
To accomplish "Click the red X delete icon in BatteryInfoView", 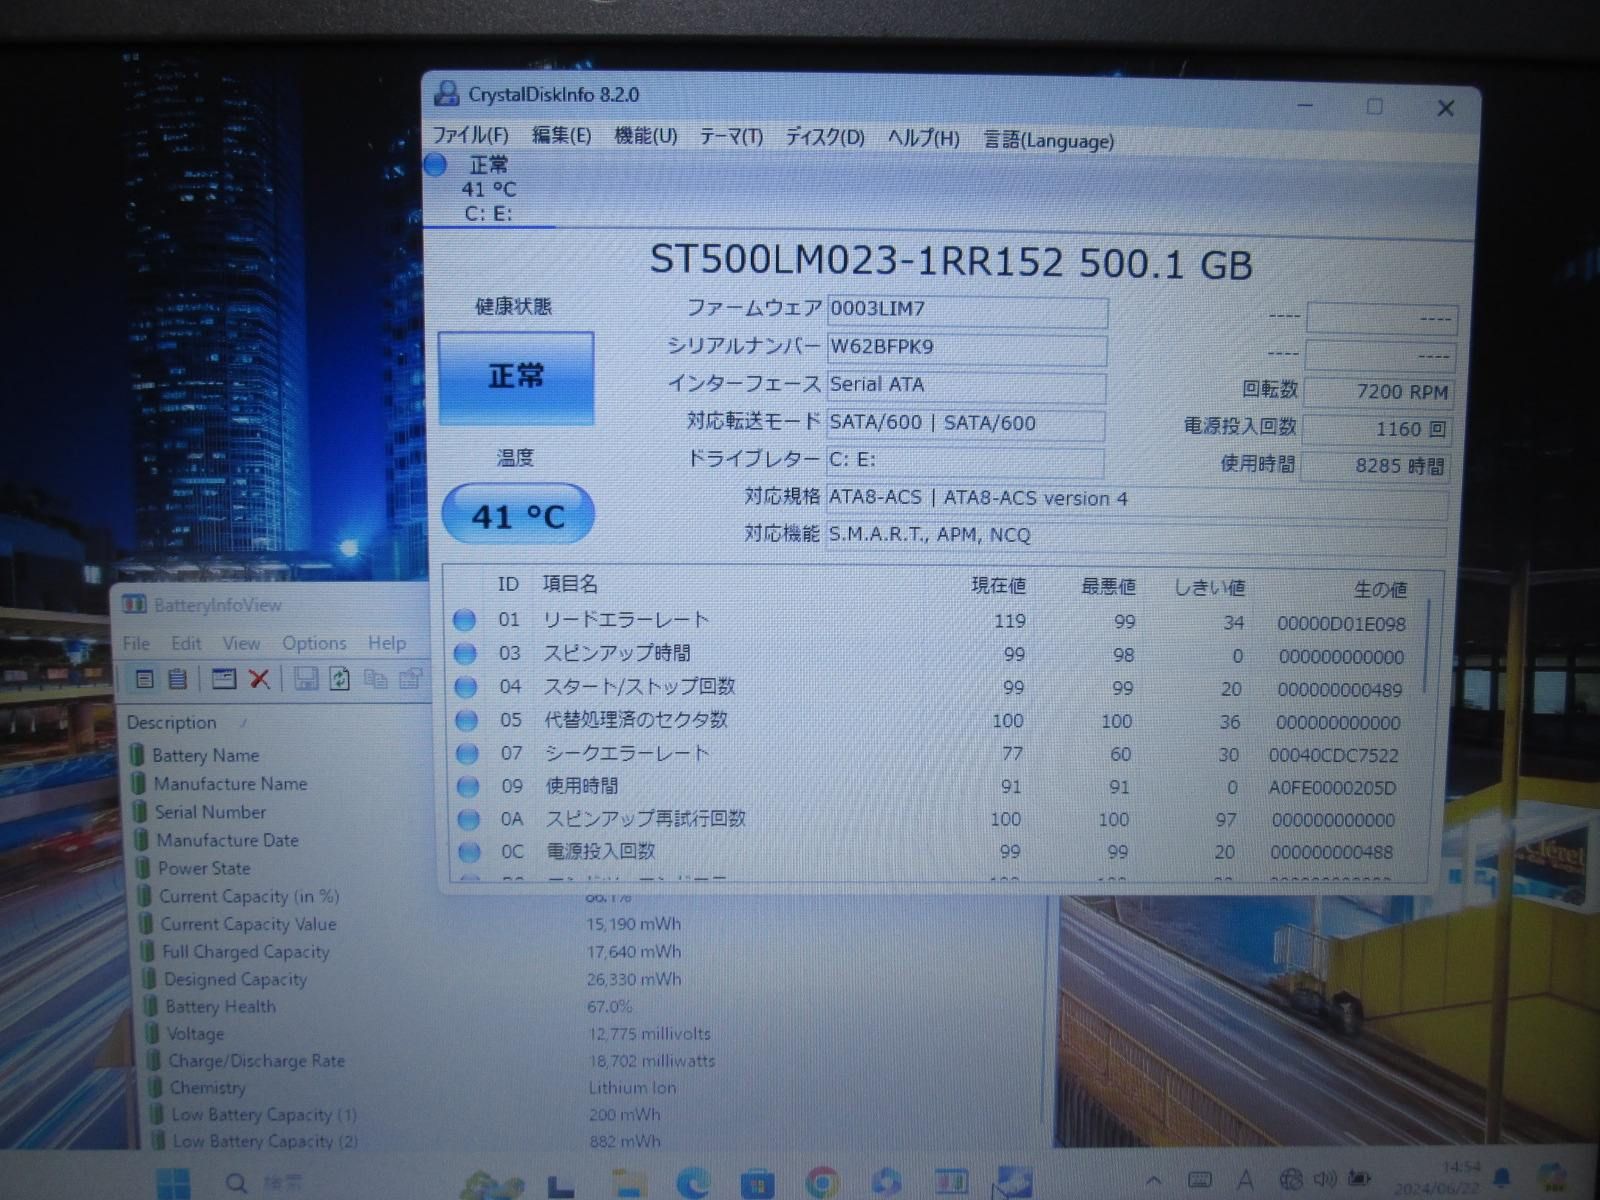I will [259, 679].
